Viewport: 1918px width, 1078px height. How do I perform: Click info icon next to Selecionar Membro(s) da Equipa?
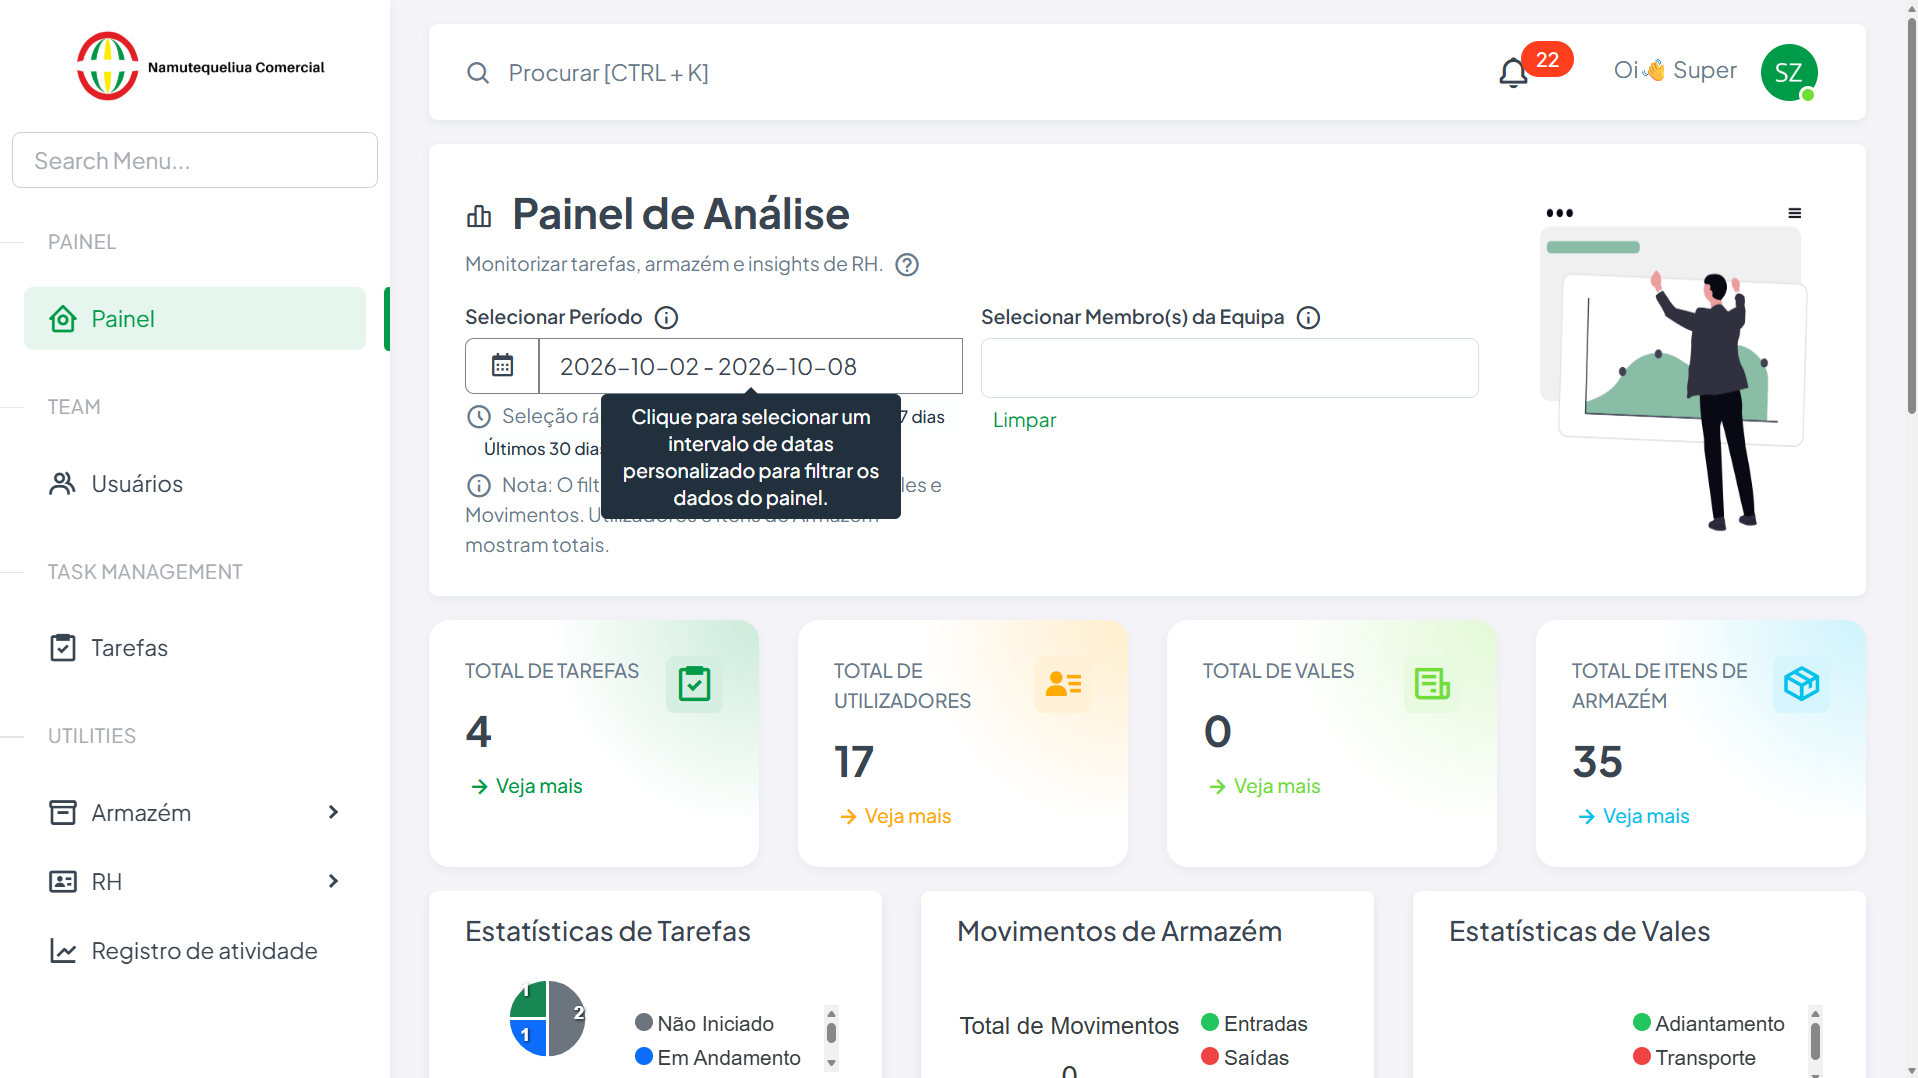click(x=1308, y=318)
